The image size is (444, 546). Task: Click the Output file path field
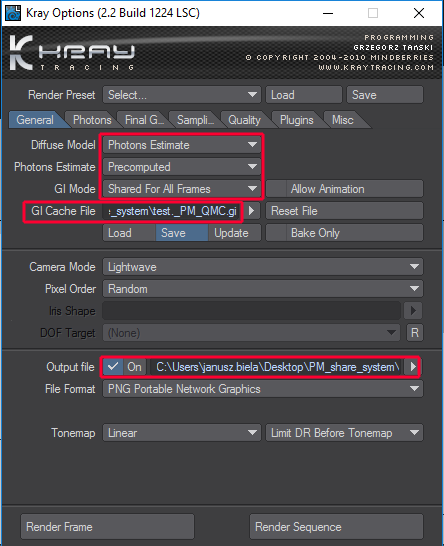pos(277,367)
